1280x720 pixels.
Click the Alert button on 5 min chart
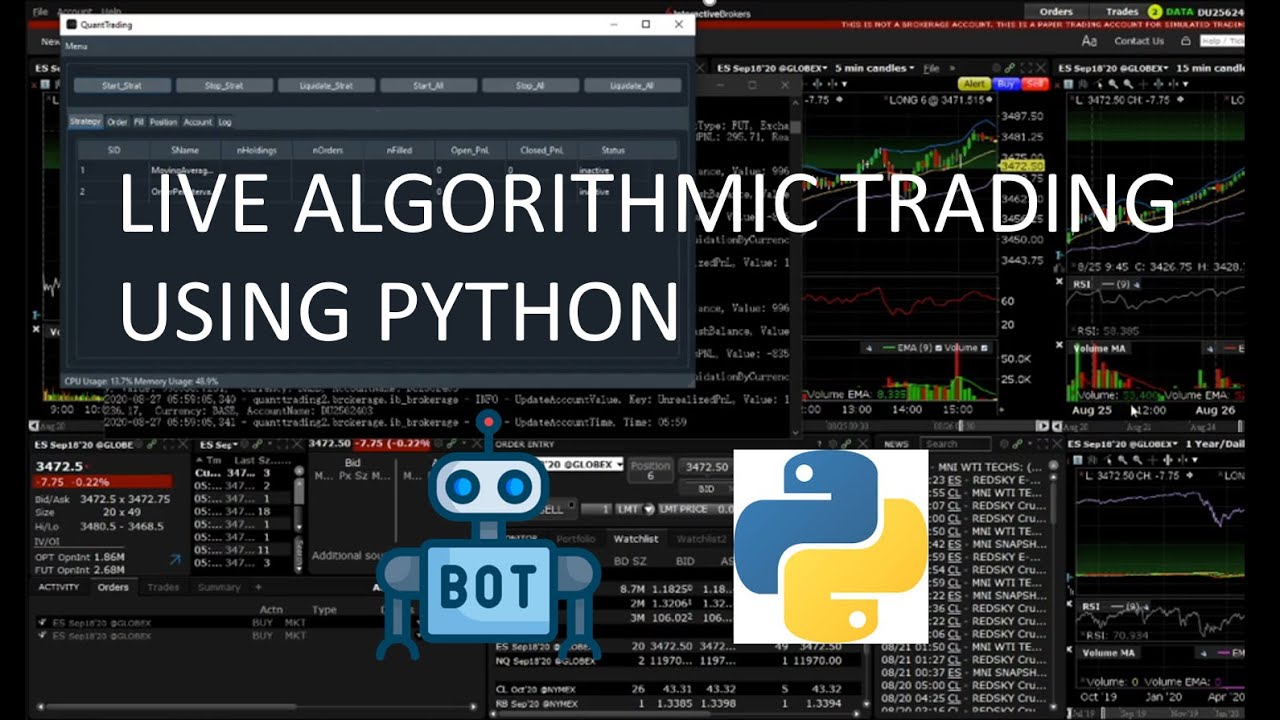pos(975,84)
